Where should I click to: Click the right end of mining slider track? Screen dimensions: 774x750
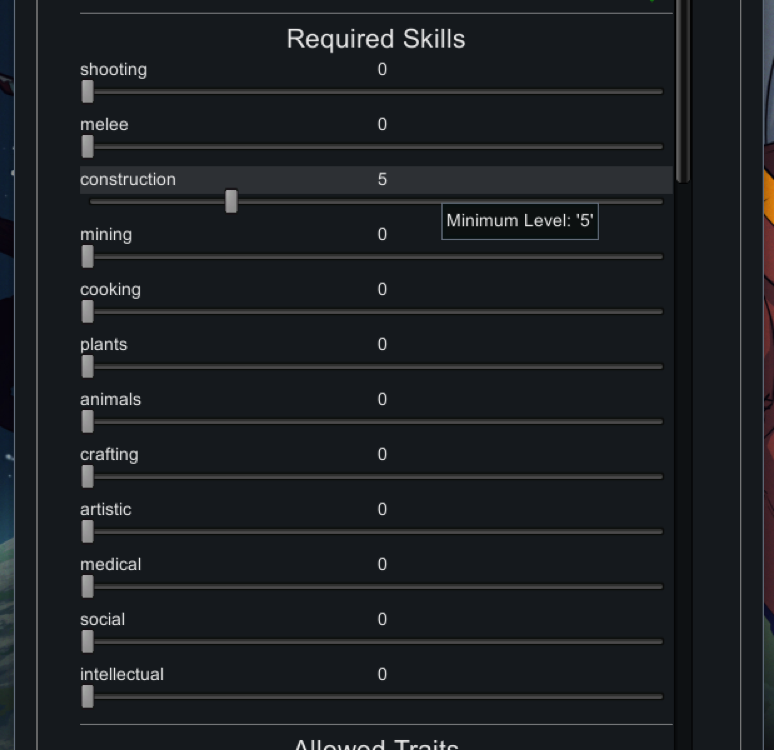point(658,257)
